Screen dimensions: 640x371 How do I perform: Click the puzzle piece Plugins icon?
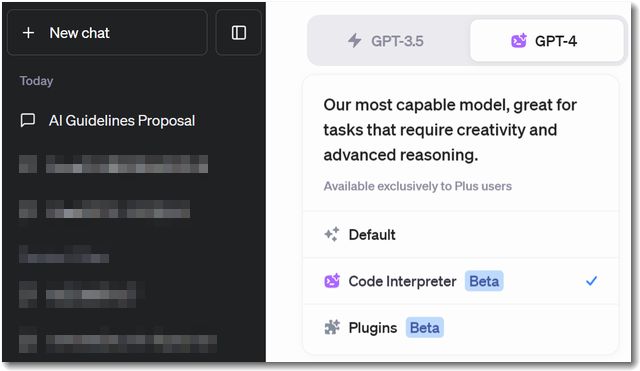pos(332,327)
